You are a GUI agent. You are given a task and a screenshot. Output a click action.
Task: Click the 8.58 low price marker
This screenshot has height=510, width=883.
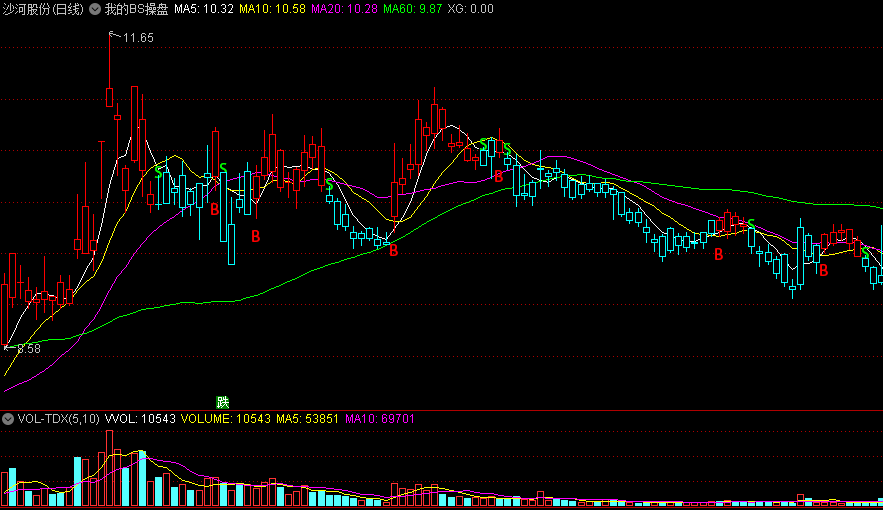[29, 349]
